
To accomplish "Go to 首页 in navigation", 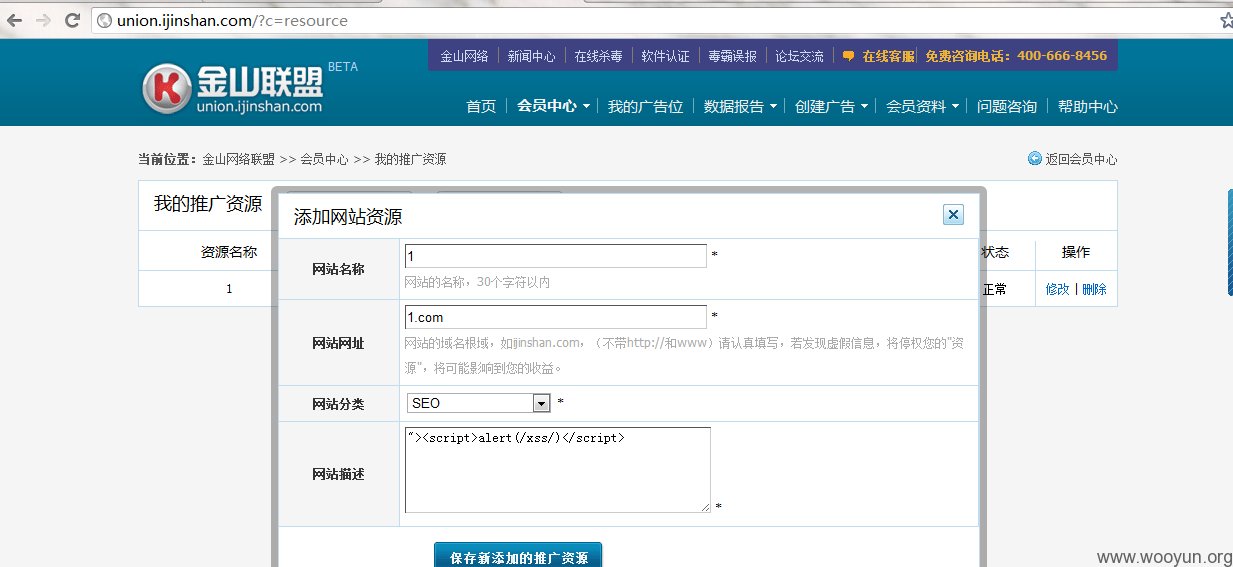I will coord(481,106).
